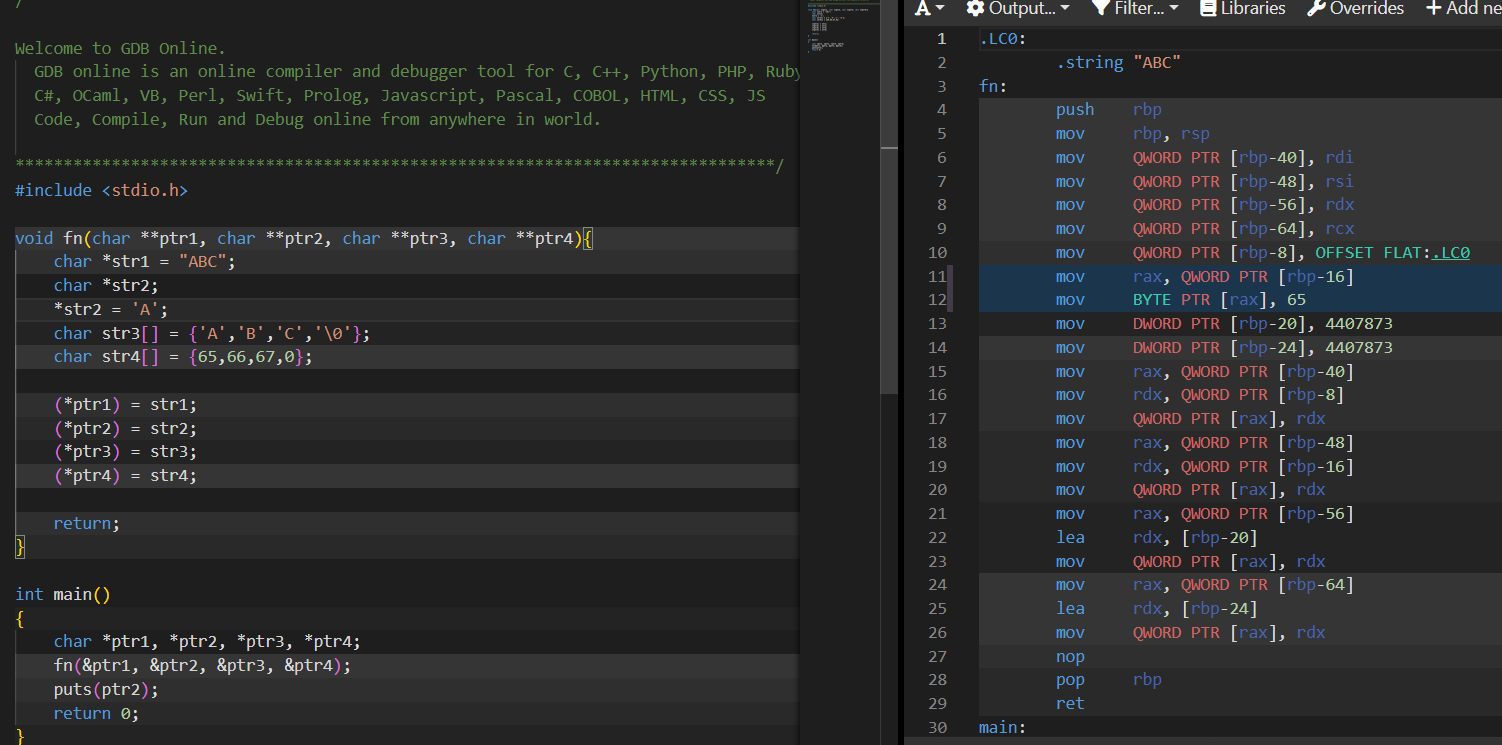Click the 'ret' instruction

click(1070, 704)
